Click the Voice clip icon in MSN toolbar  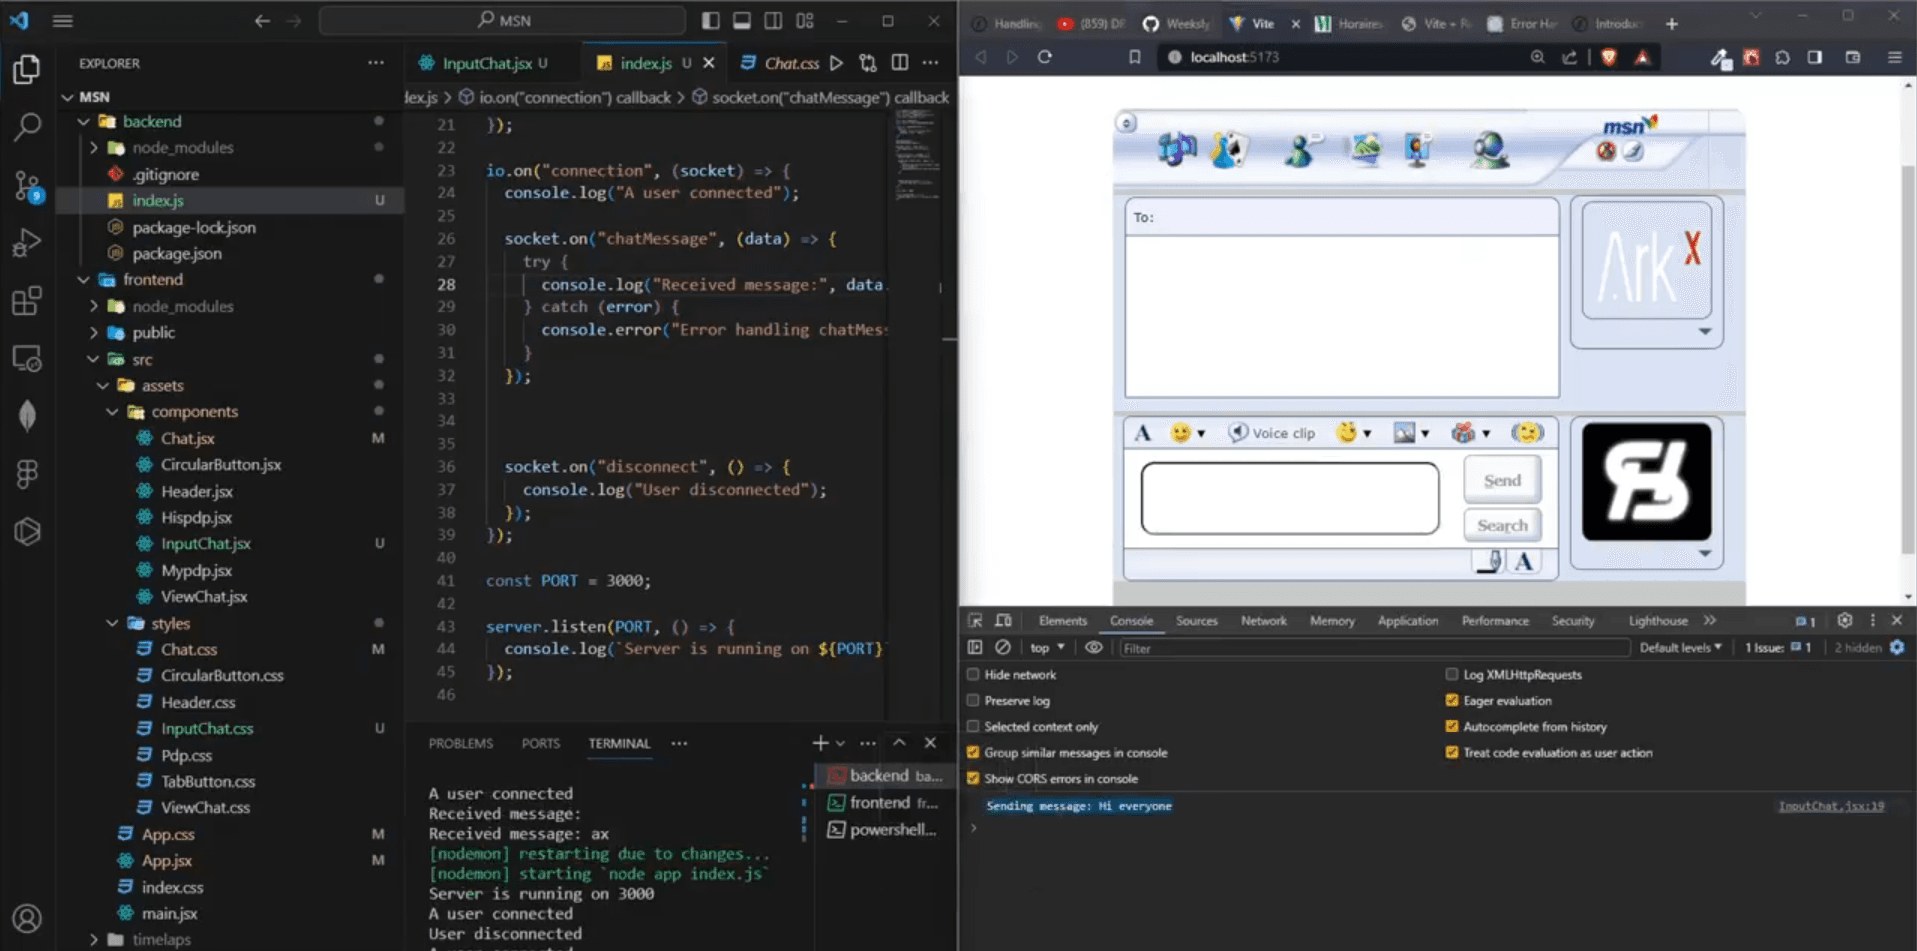pos(1272,433)
